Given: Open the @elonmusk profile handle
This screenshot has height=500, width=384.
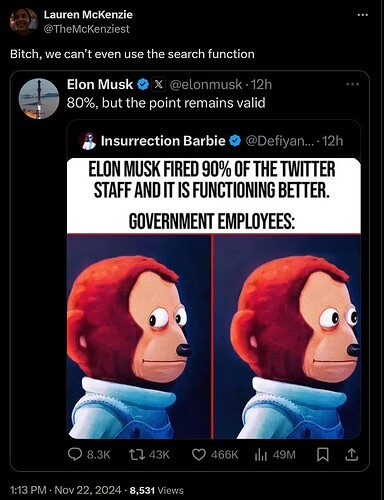Looking at the screenshot, I should [206, 85].
